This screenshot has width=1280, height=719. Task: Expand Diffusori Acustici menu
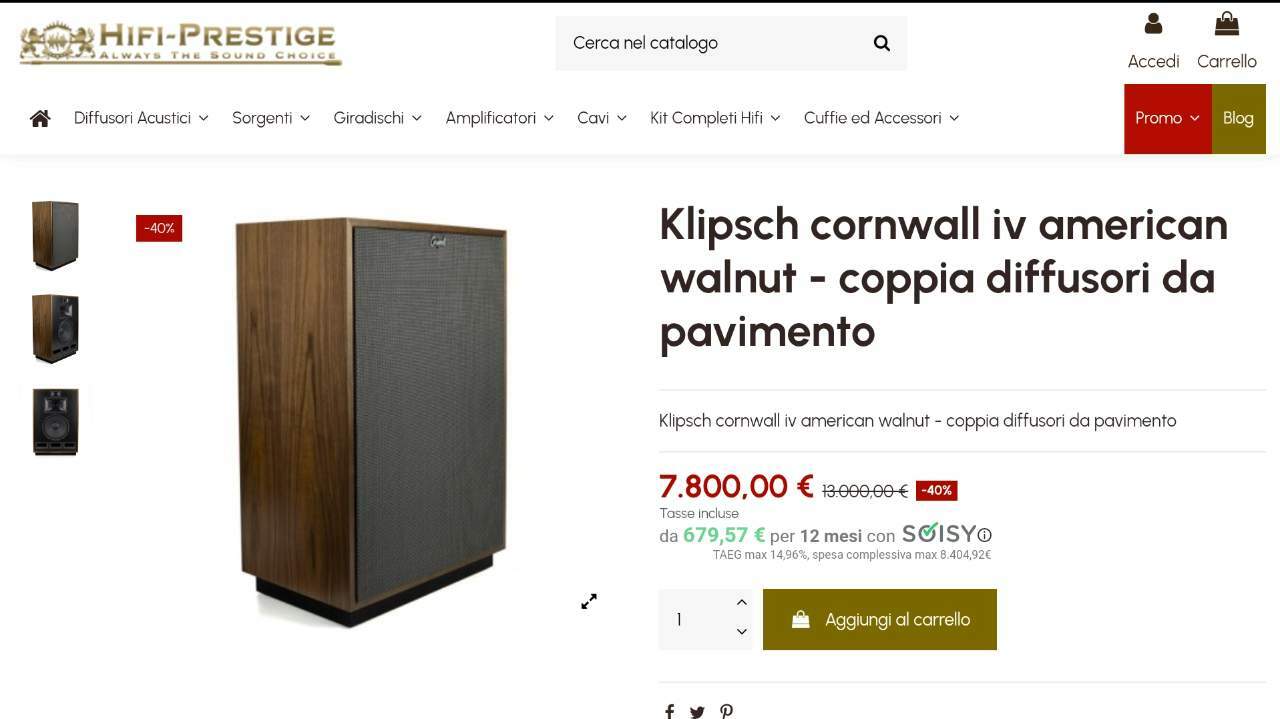coord(141,118)
